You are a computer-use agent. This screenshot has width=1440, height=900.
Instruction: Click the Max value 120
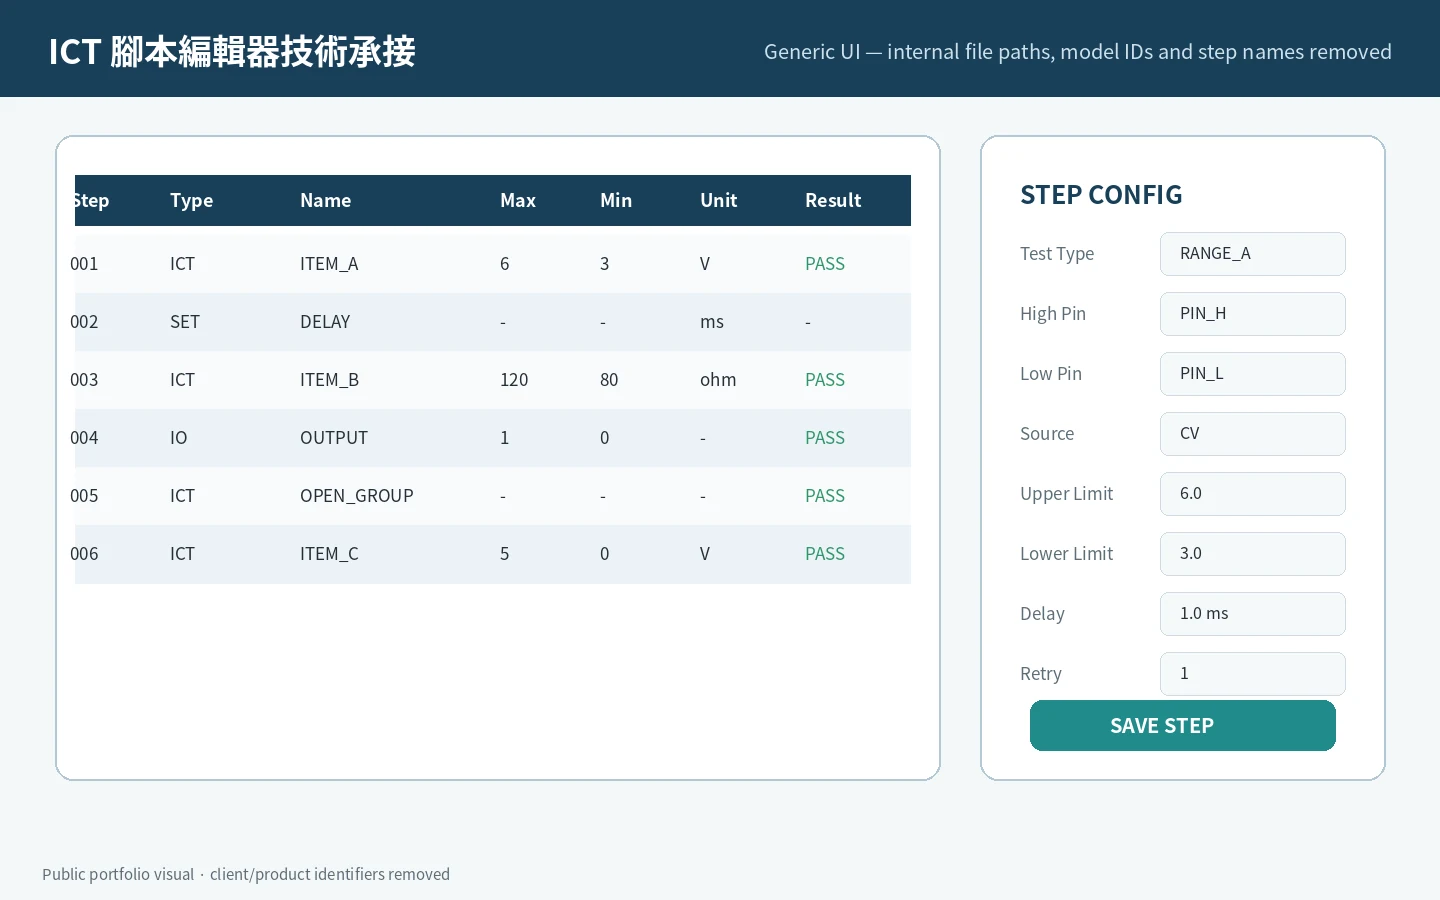(x=514, y=380)
